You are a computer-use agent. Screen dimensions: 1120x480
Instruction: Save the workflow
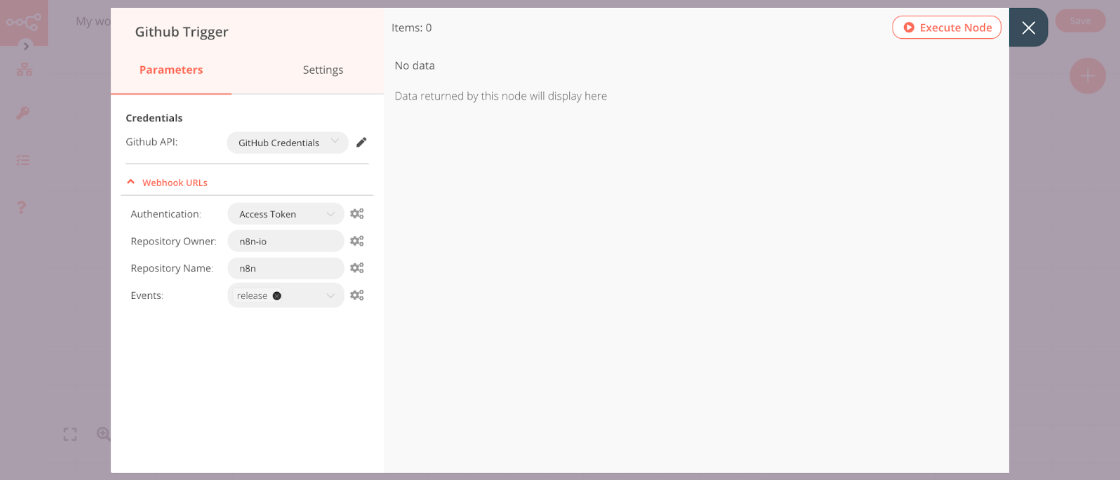click(x=1080, y=21)
